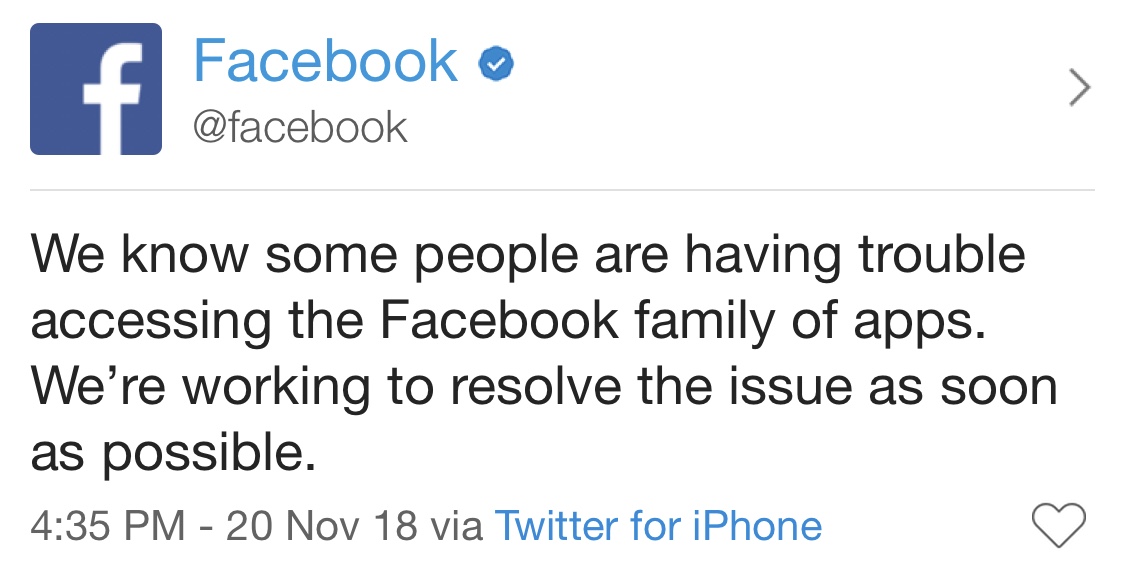Select the @facebook handle
Viewport: 1125px width, 572px height.
(300, 128)
